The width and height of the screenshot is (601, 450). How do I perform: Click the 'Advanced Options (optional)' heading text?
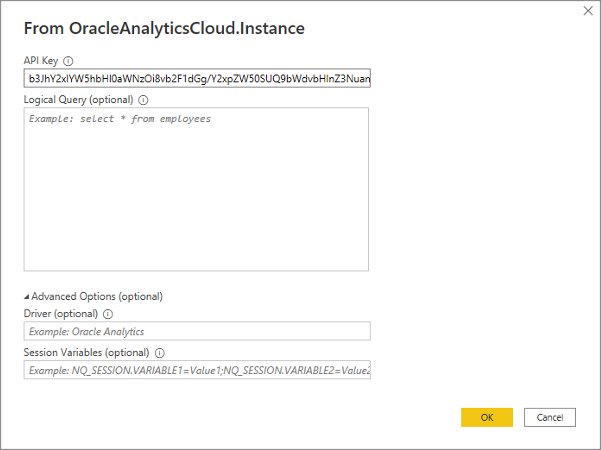pos(97,296)
